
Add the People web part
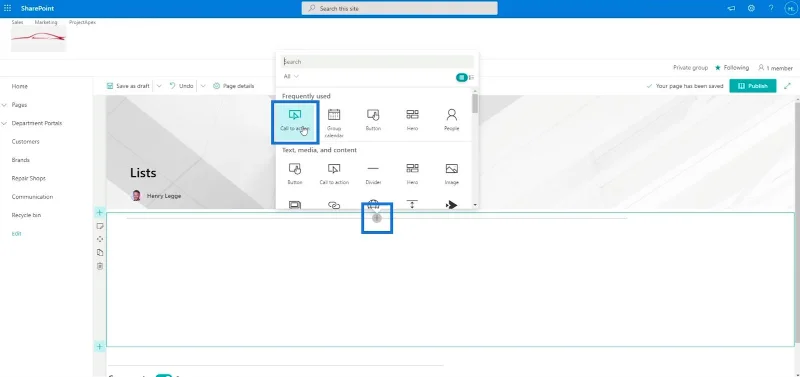452,120
